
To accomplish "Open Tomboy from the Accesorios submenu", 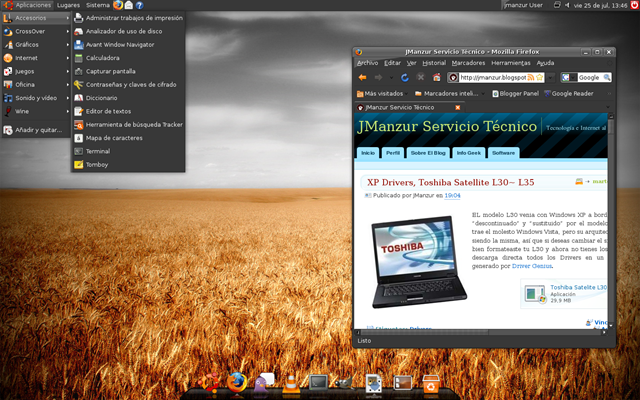I will coord(128,165).
